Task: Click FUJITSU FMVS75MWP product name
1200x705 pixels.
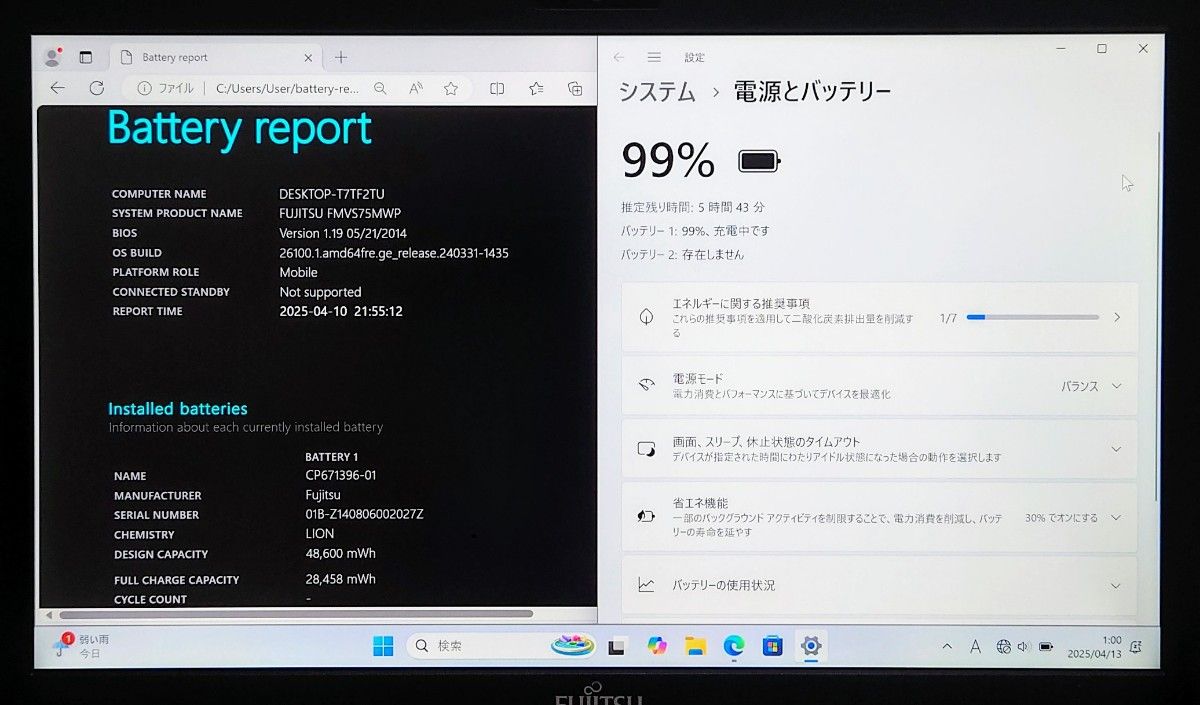Action: click(x=340, y=213)
